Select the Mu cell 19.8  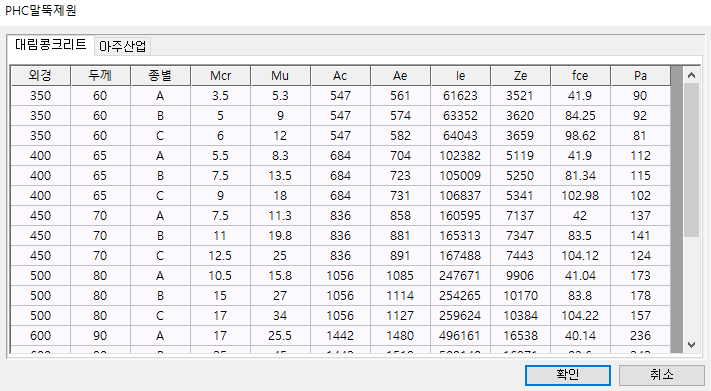pyautogui.click(x=281, y=235)
